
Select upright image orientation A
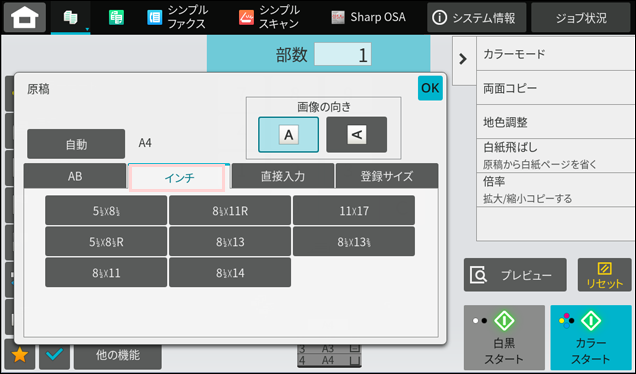(x=288, y=135)
